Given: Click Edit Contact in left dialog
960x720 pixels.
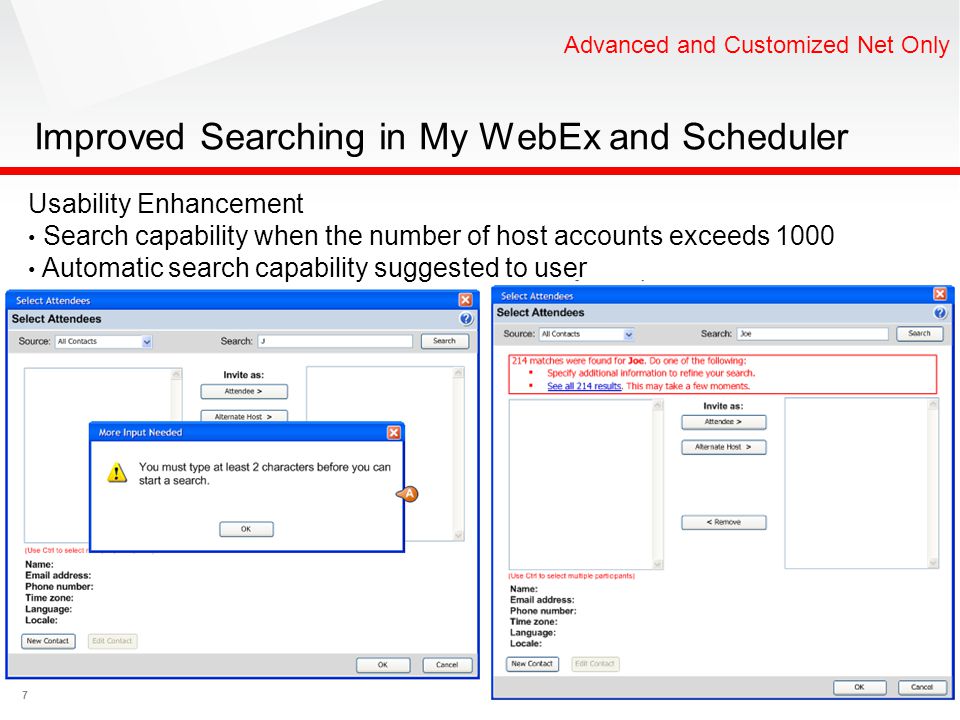Looking at the screenshot, I should (112, 641).
